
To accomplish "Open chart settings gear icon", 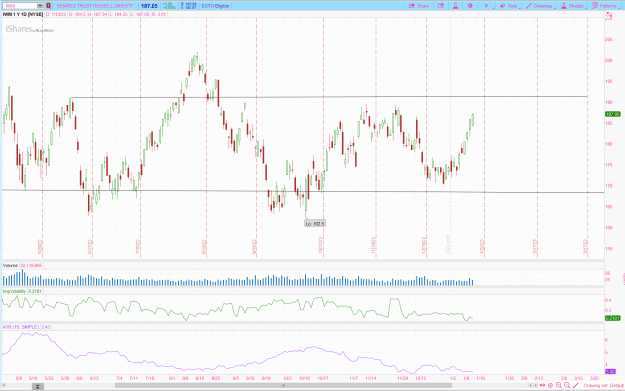I will click(470, 6).
